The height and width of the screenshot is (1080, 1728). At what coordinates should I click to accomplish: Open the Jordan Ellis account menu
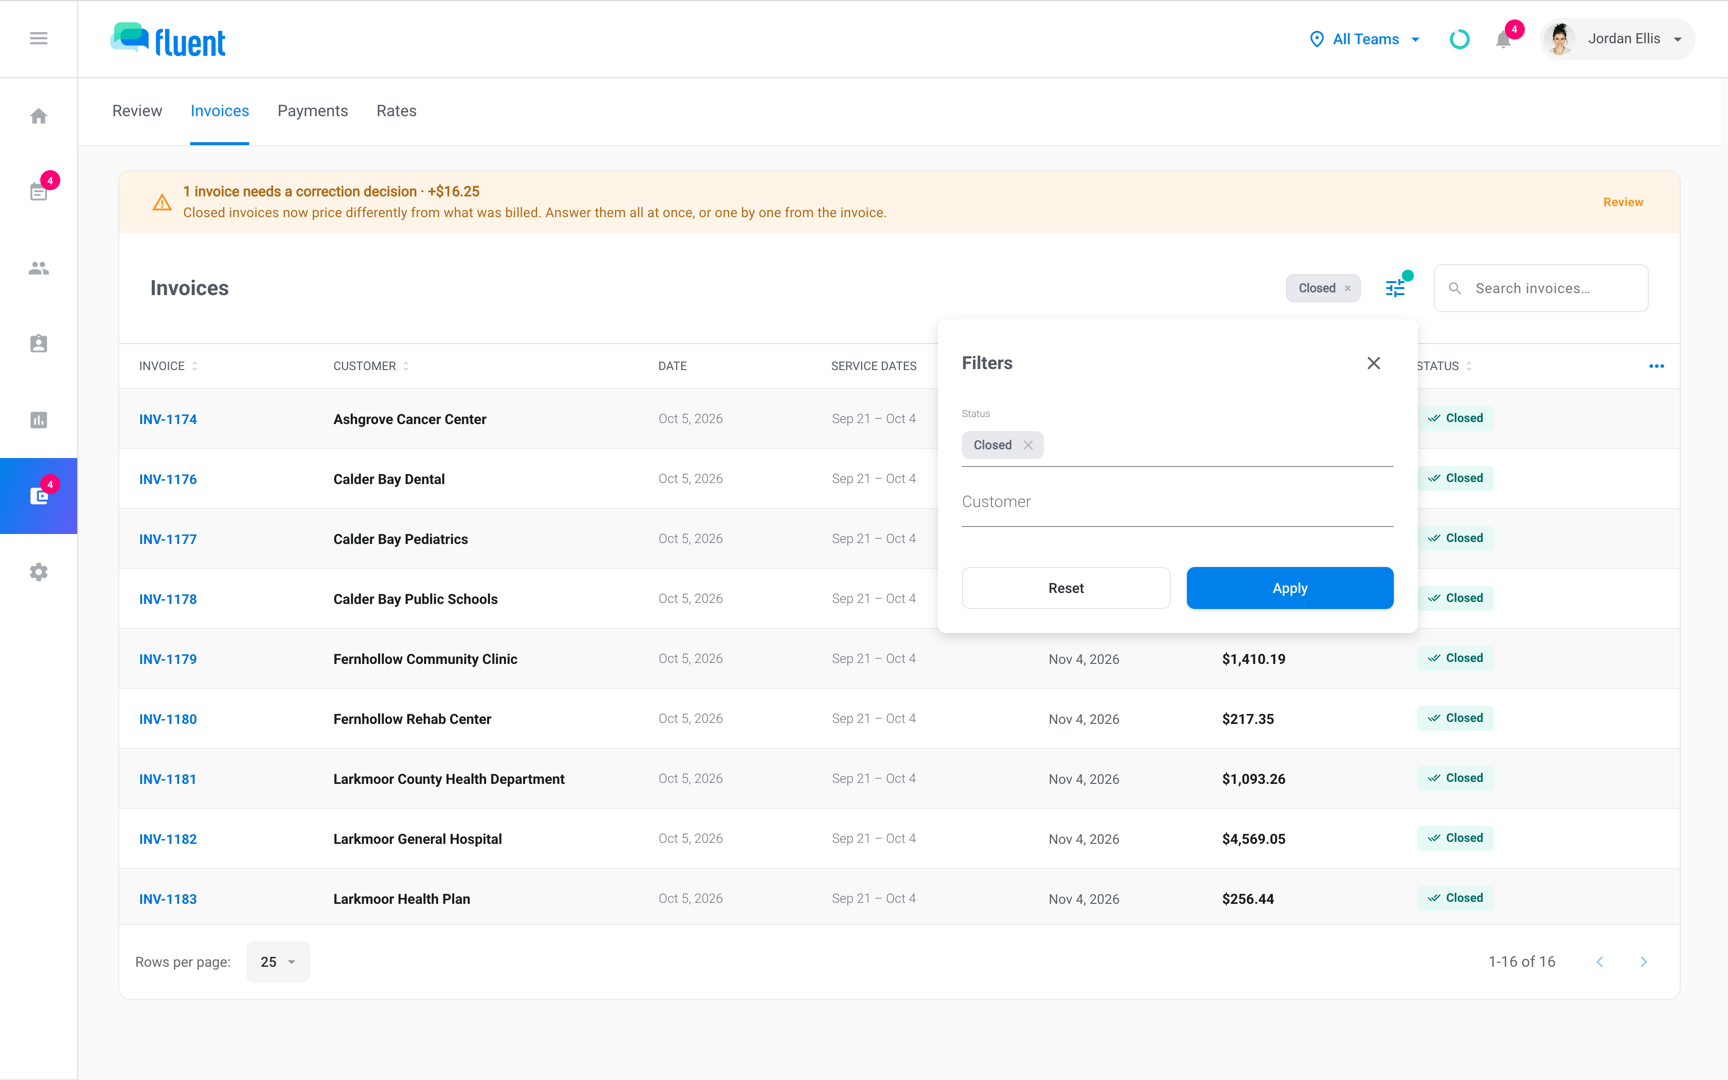(1617, 39)
